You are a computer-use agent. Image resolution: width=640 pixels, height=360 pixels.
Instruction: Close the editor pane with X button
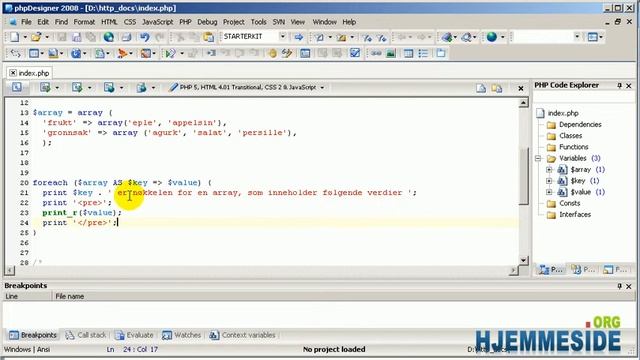click(x=521, y=88)
